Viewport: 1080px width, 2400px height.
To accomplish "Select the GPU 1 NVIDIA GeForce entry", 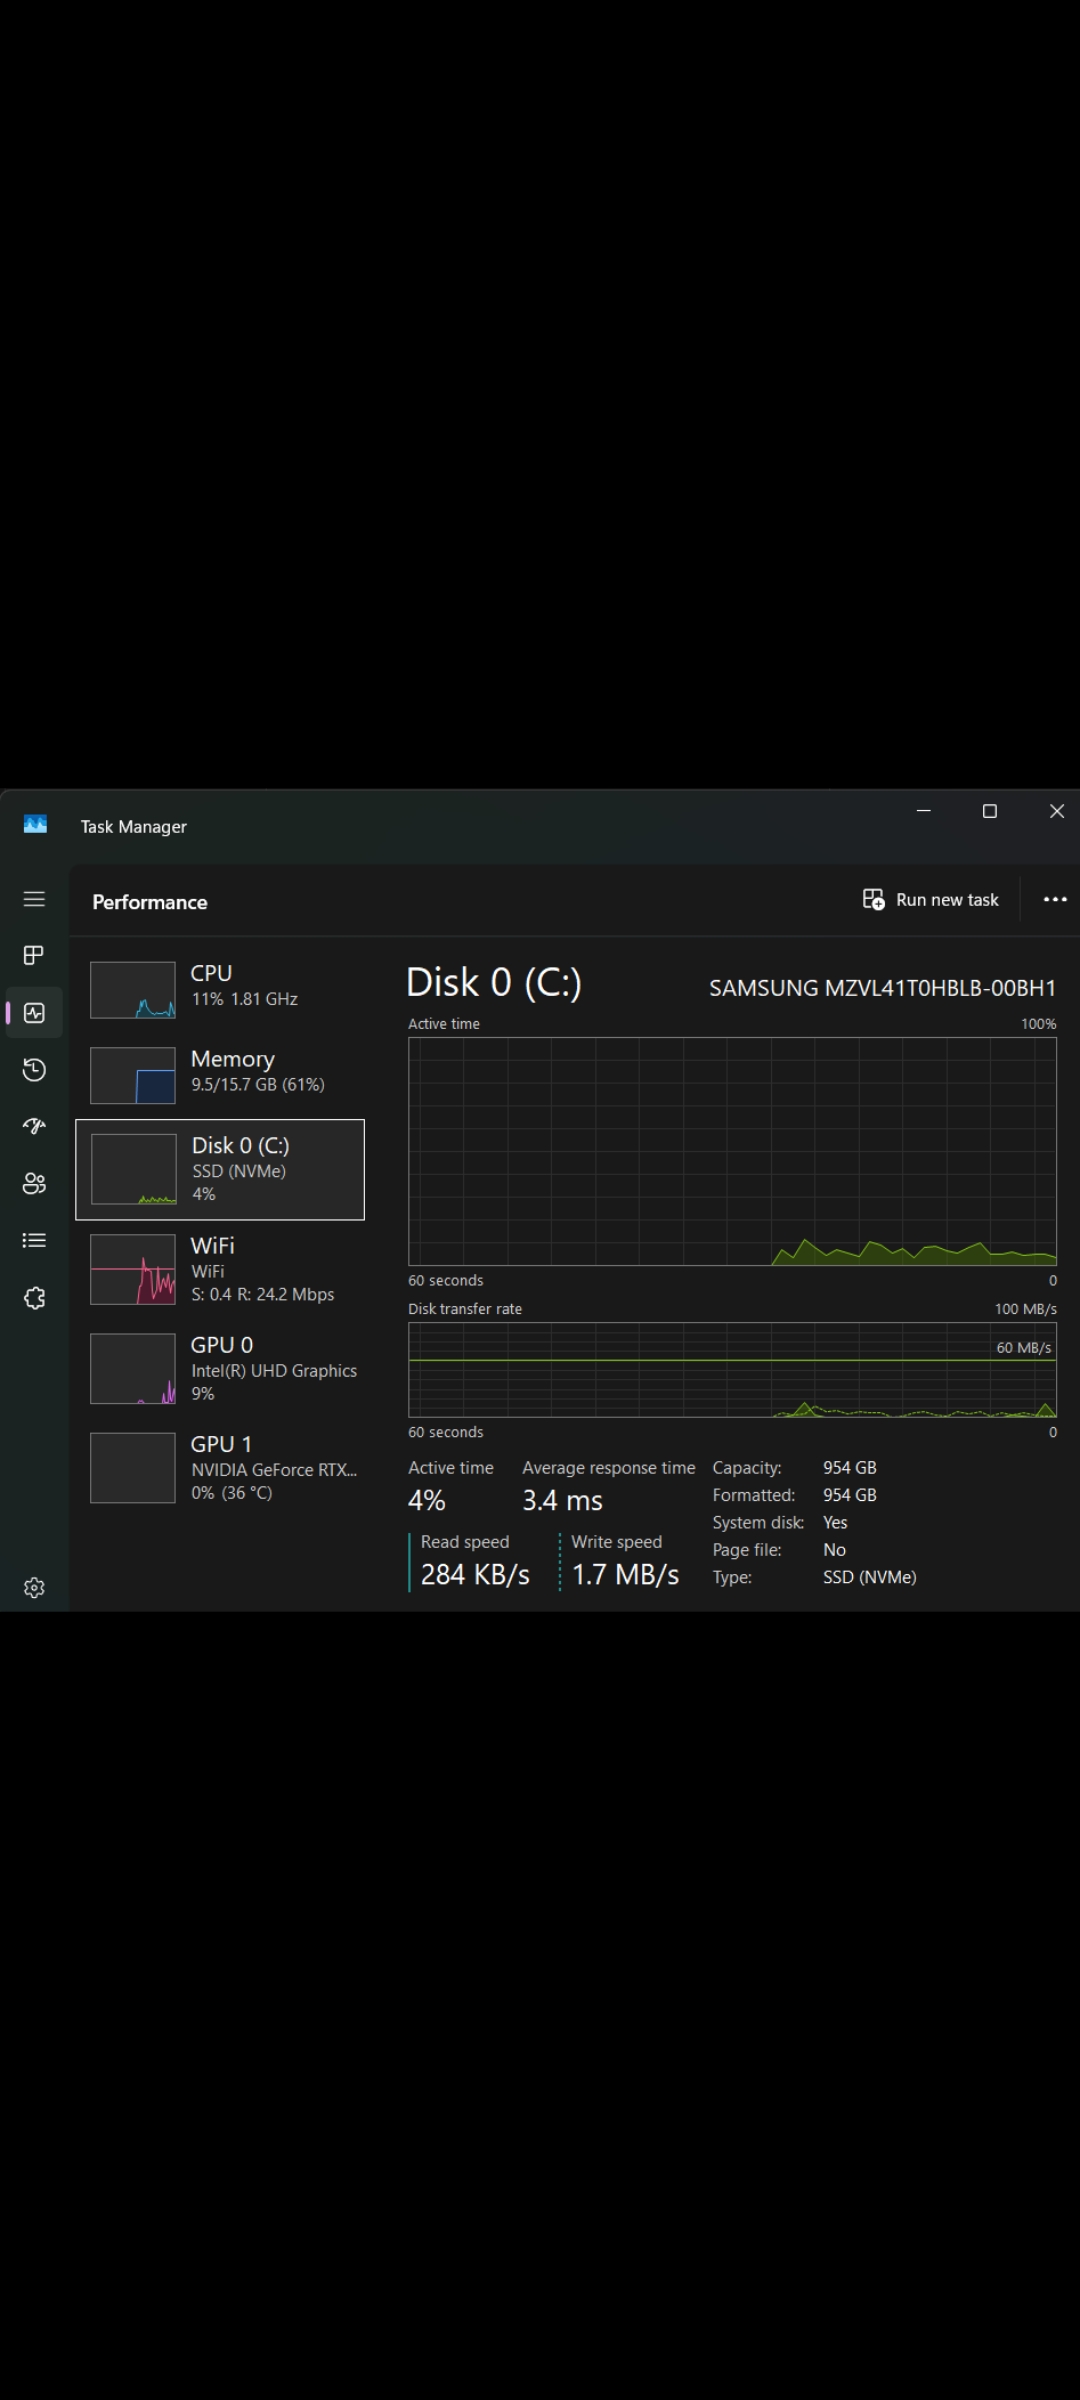I will pyautogui.click(x=220, y=1468).
